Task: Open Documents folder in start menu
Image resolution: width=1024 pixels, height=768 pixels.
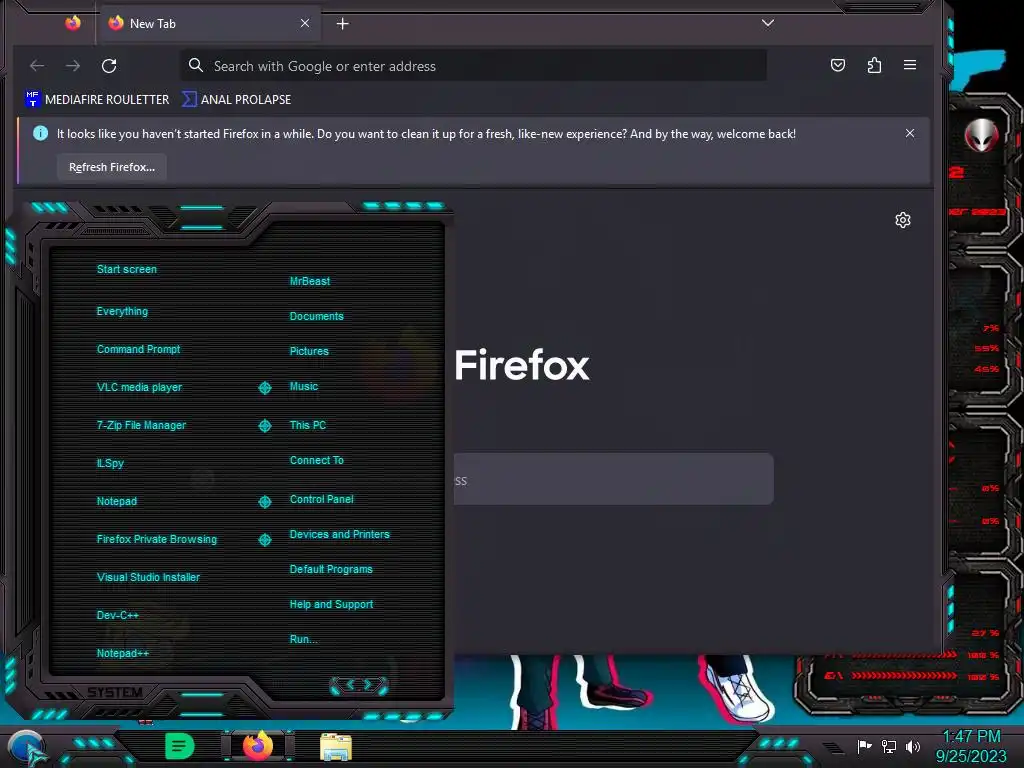Action: (317, 316)
